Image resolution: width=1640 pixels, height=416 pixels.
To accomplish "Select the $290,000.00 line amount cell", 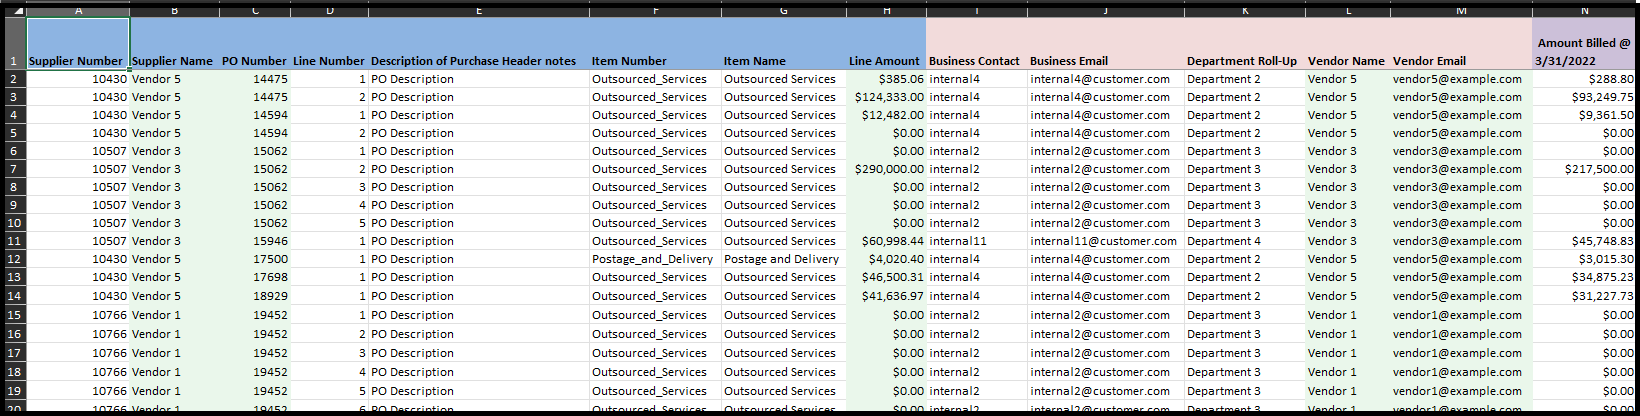I will 887,169.
